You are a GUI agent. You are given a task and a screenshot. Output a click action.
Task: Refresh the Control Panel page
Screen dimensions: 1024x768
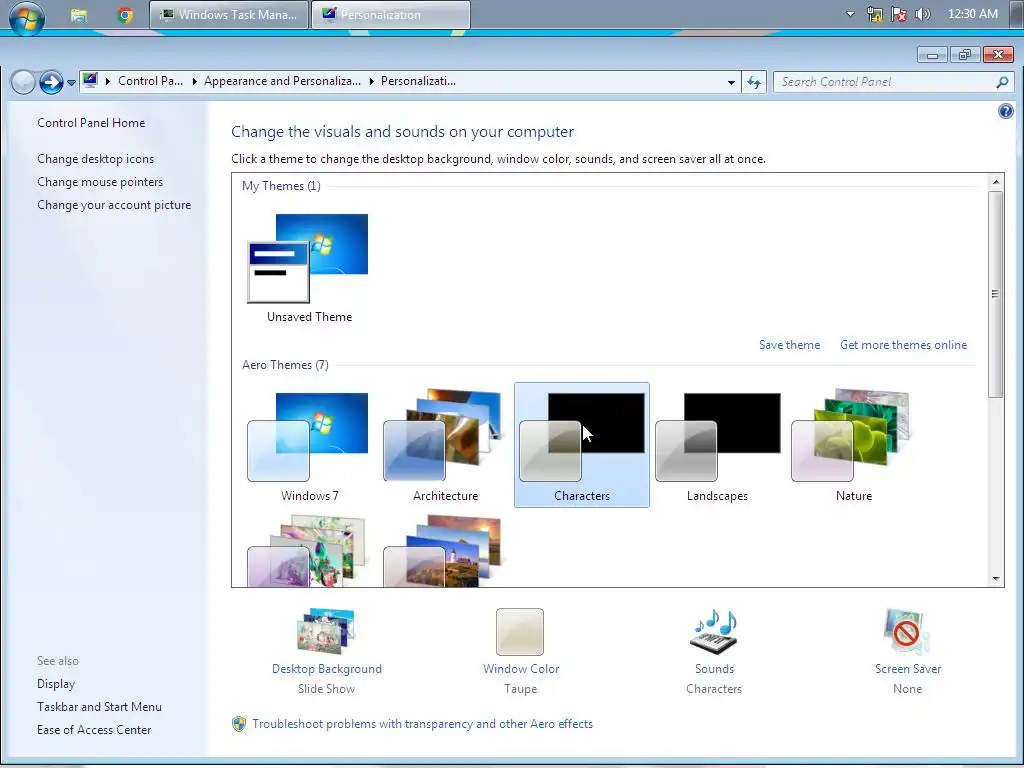(754, 82)
